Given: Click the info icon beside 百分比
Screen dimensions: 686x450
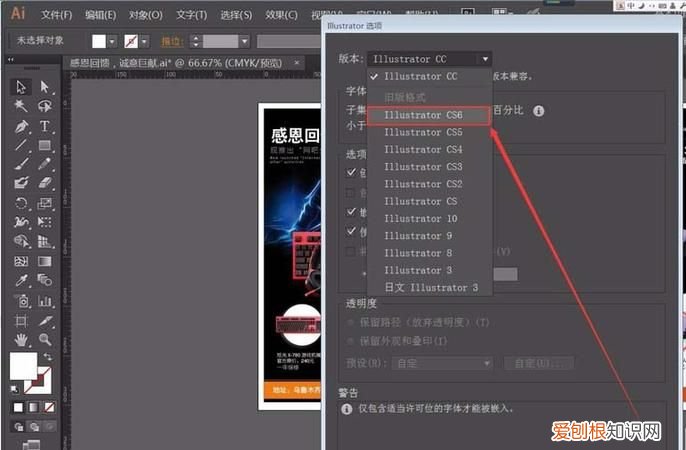Looking at the screenshot, I should (x=539, y=111).
